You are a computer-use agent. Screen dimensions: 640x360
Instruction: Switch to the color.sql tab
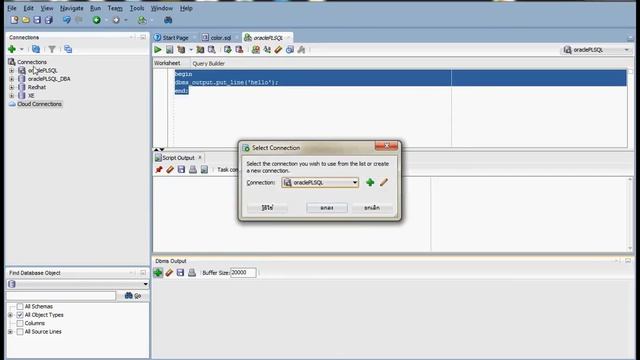click(217, 38)
